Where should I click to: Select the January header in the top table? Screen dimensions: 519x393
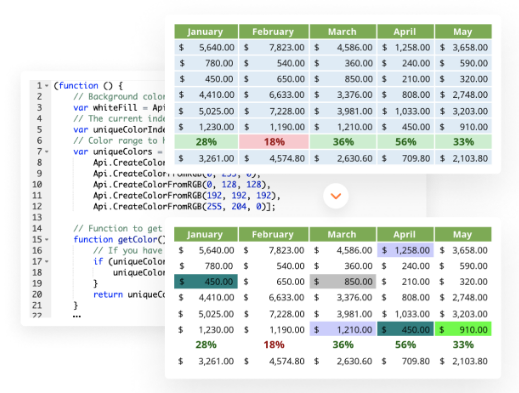point(206,32)
